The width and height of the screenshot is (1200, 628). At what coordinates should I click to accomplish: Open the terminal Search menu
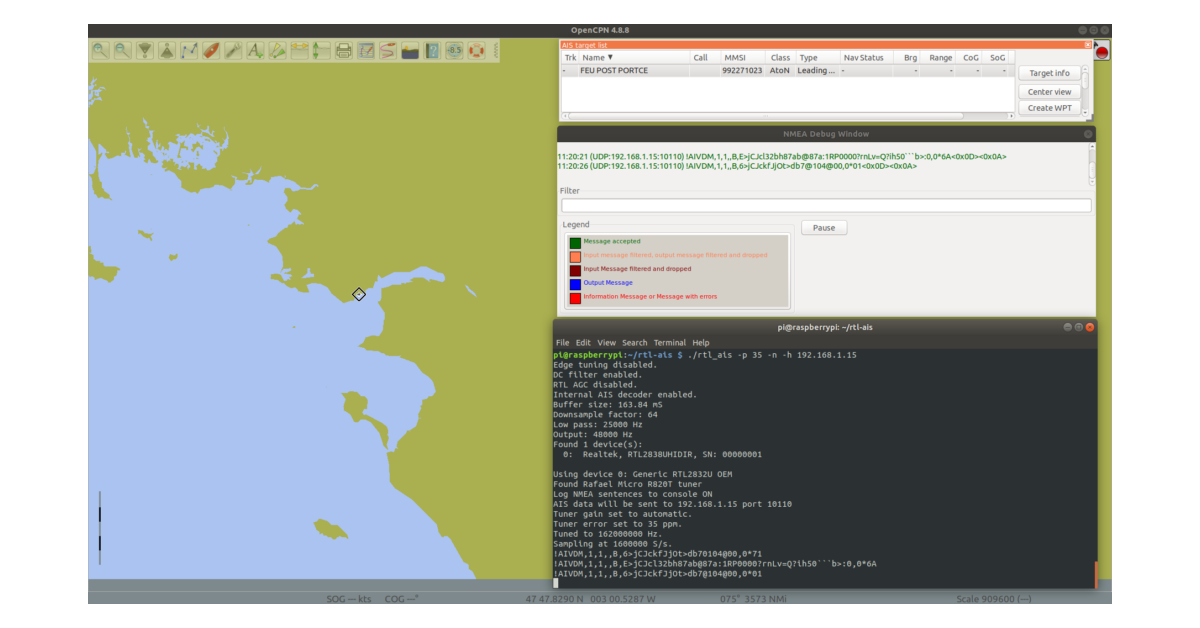(x=635, y=343)
